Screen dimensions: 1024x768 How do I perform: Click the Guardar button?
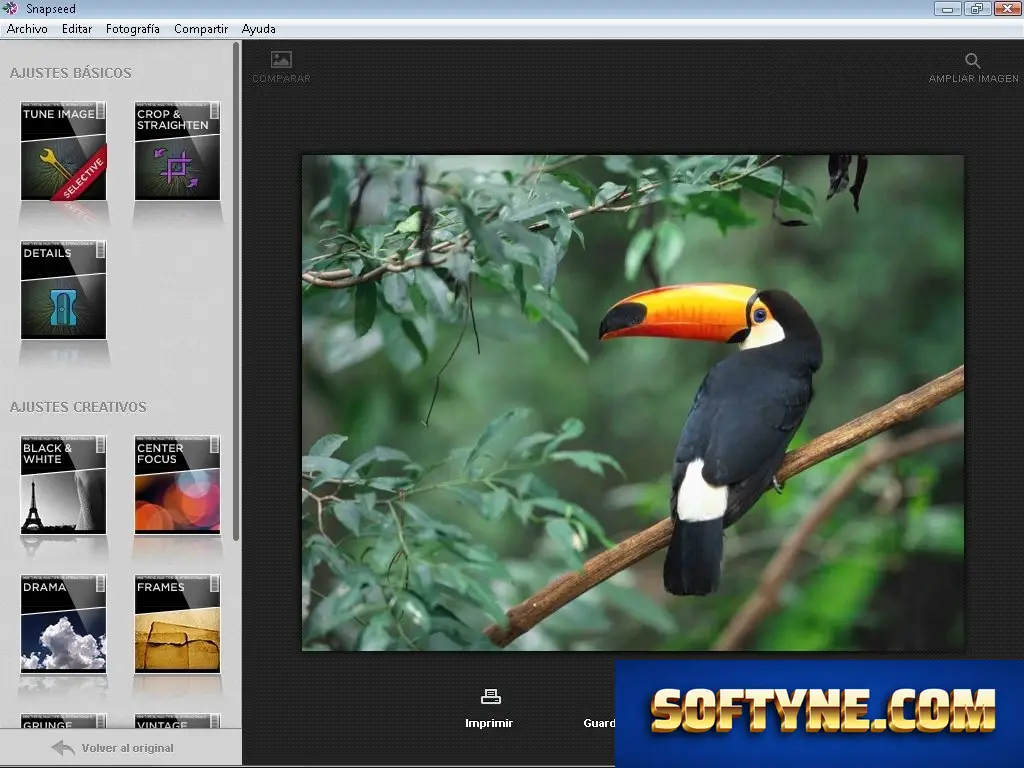click(599, 723)
